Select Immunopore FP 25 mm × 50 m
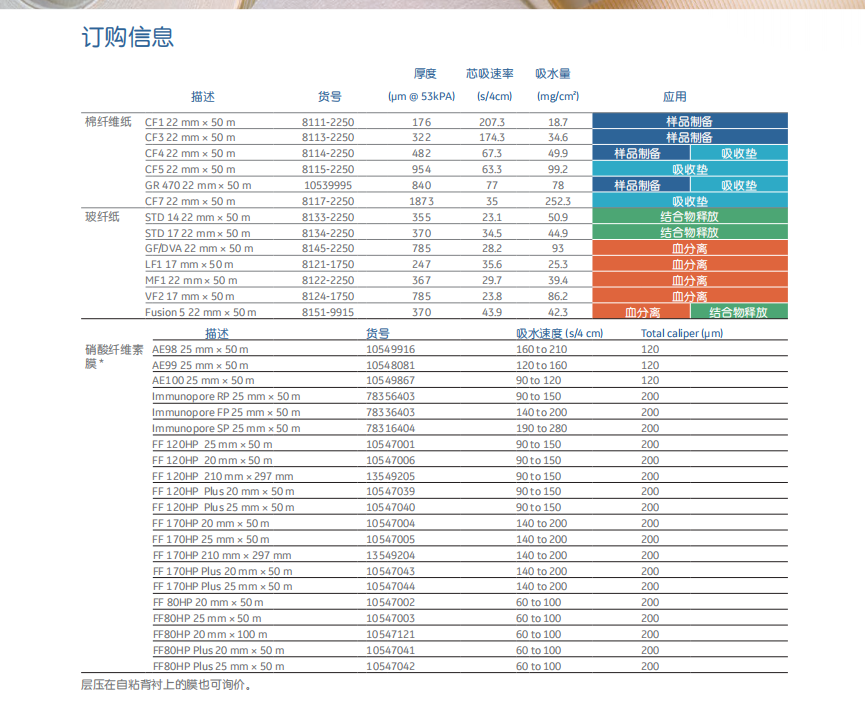Image resolution: width=865 pixels, height=701 pixels. [226, 413]
